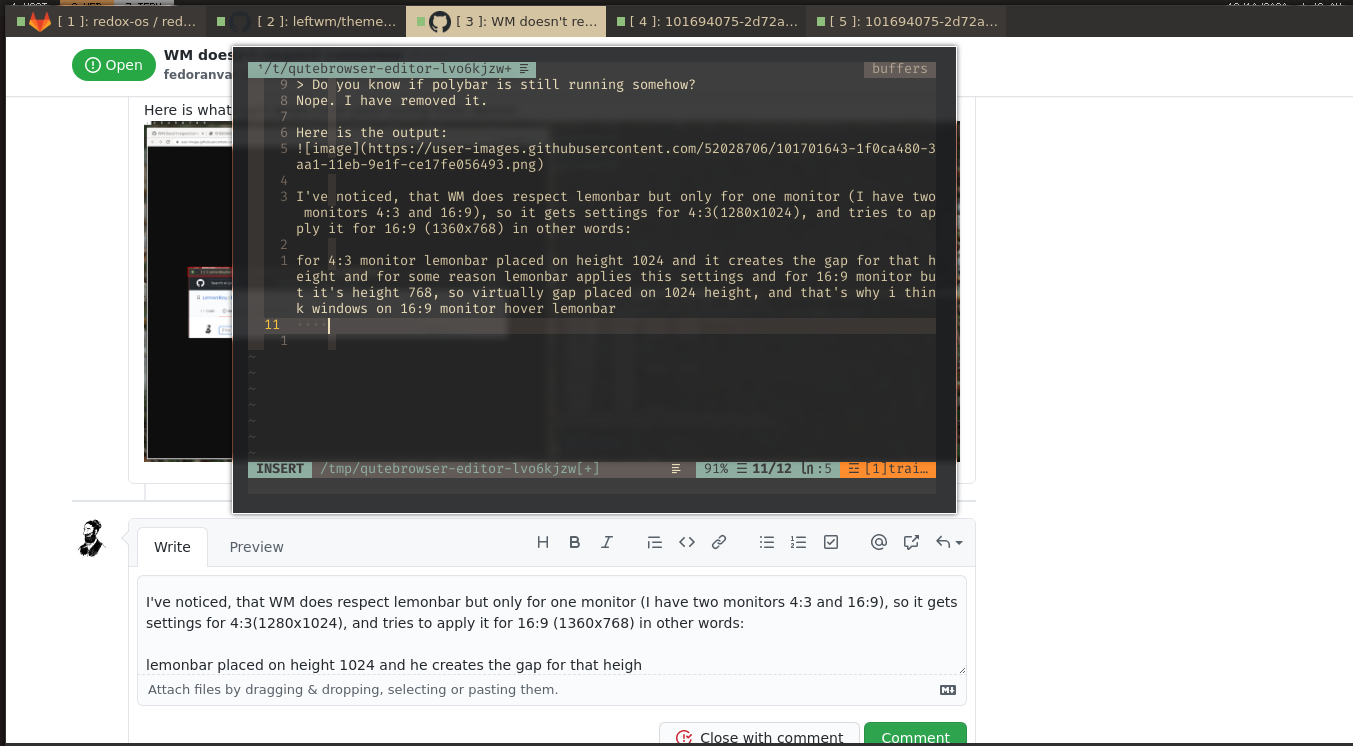Open the saved replies dropdown arrow

958,543
